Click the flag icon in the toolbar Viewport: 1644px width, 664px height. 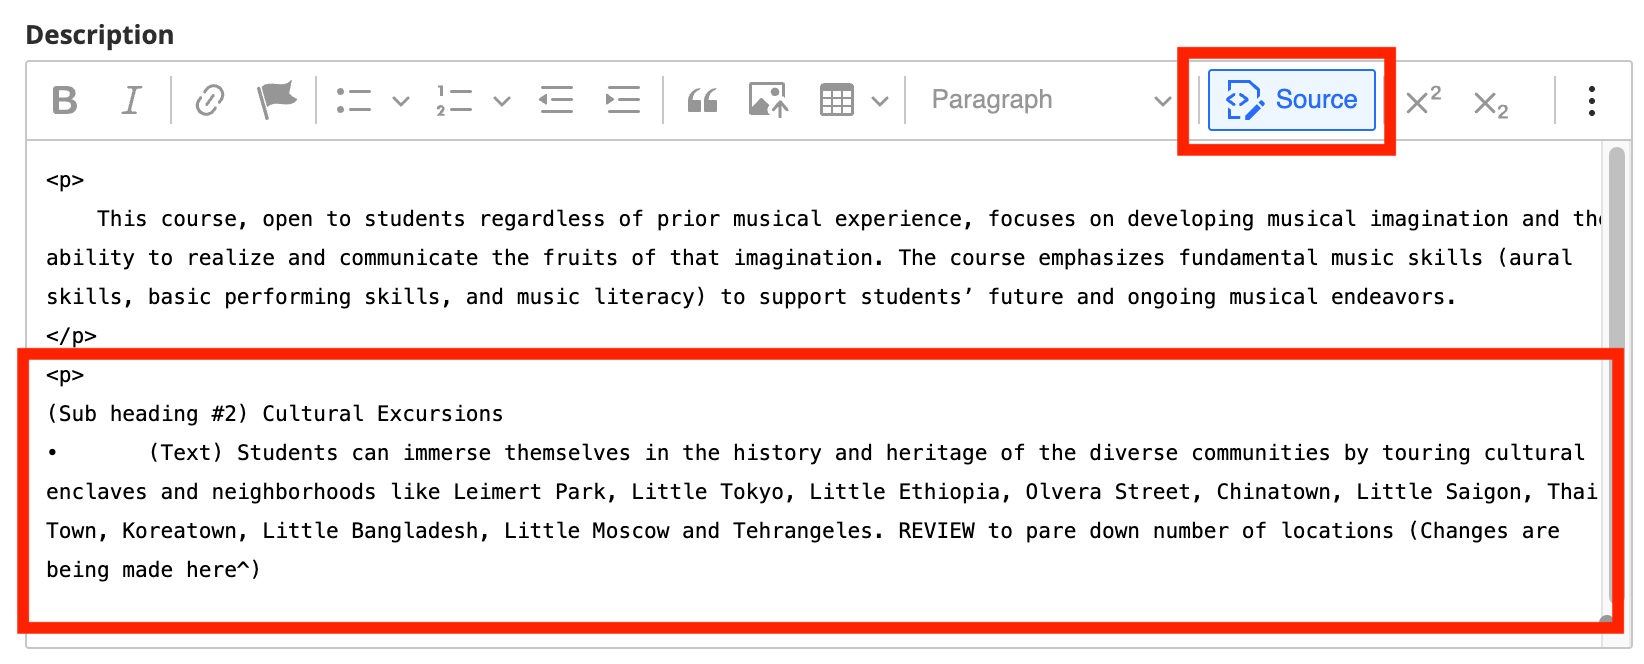pos(276,100)
